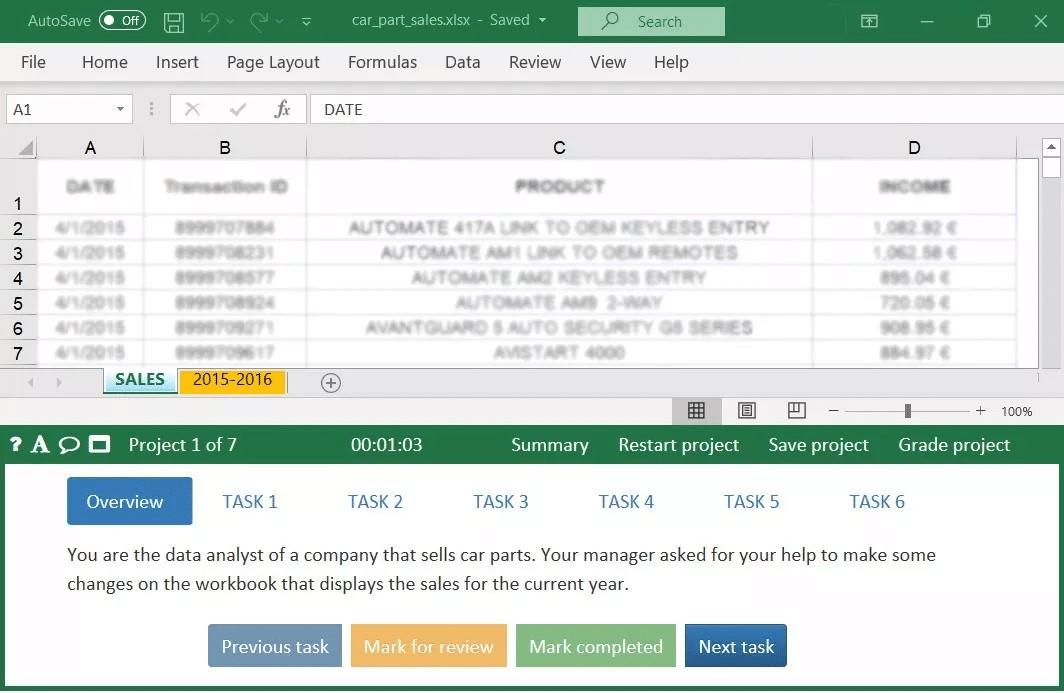This screenshot has width=1064, height=693.
Task: Select the 2015-2016 sheet tab
Action: (x=232, y=380)
